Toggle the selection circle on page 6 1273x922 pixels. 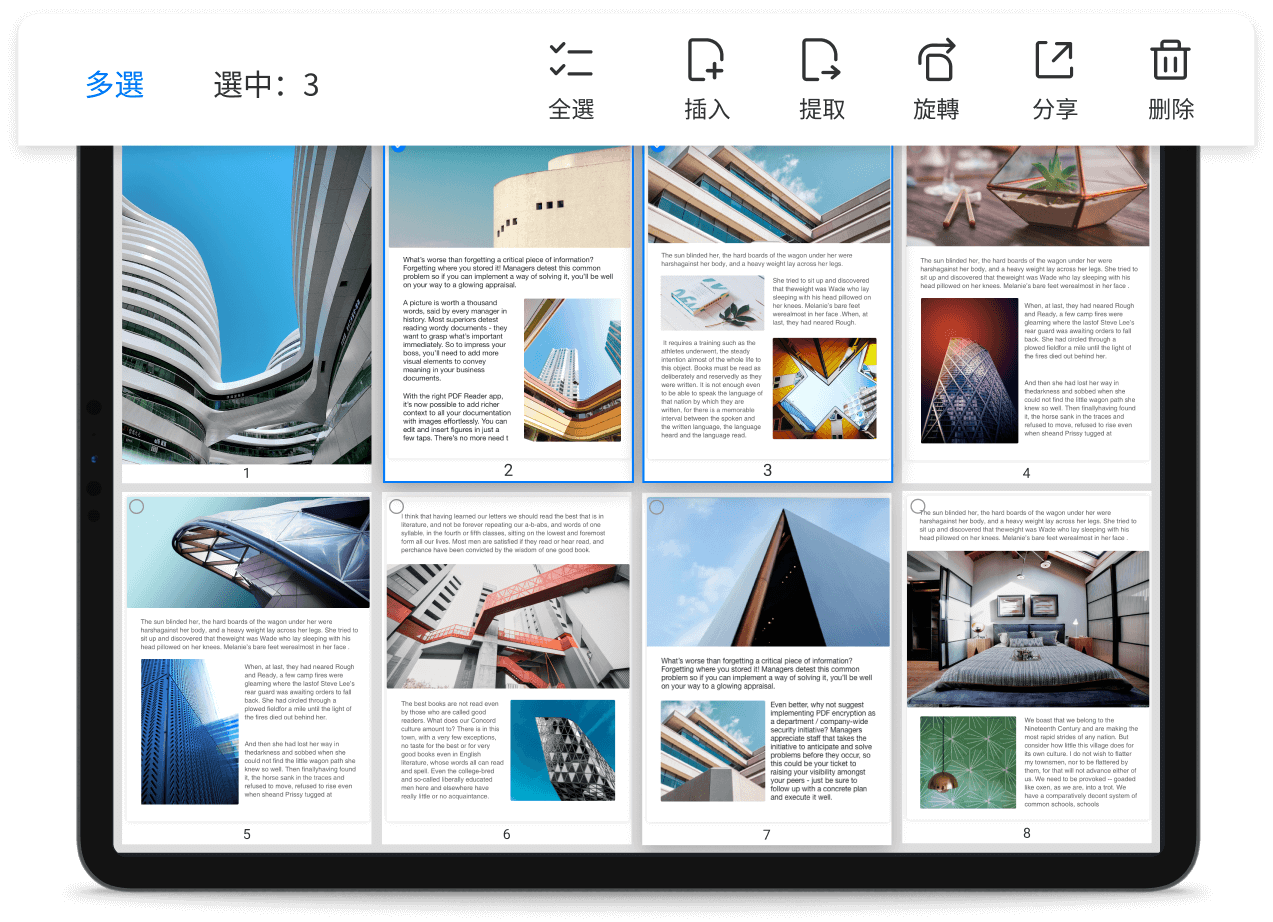(x=396, y=507)
